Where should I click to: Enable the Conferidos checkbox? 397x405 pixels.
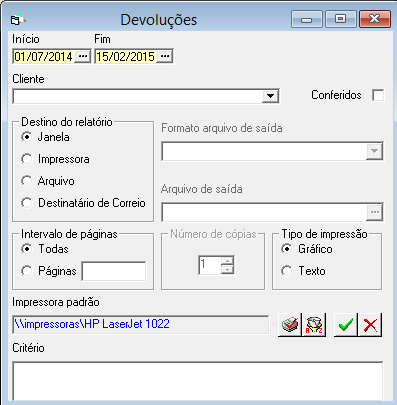point(378,95)
